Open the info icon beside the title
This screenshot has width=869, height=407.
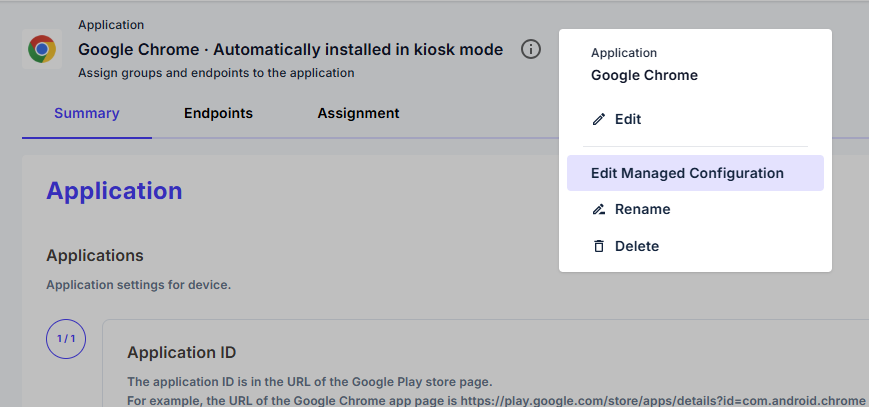pyautogui.click(x=531, y=49)
